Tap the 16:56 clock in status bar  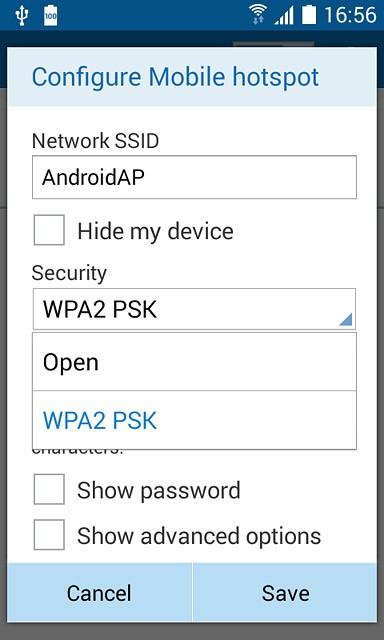pos(350,16)
